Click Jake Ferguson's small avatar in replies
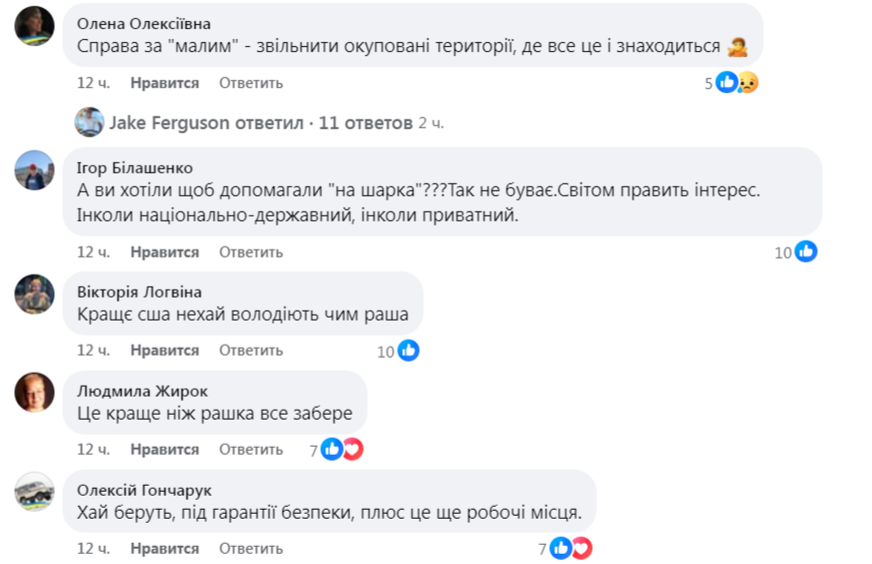 pyautogui.click(x=90, y=122)
